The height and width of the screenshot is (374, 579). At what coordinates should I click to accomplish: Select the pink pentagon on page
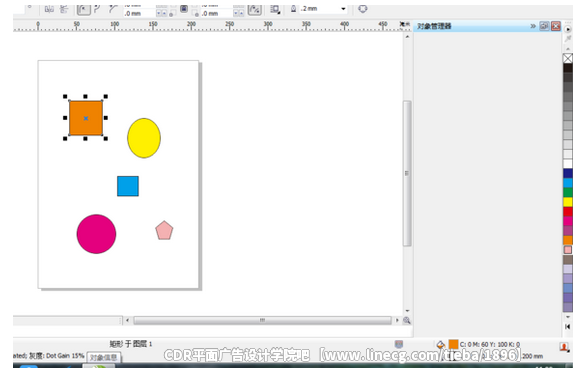pyautogui.click(x=164, y=230)
